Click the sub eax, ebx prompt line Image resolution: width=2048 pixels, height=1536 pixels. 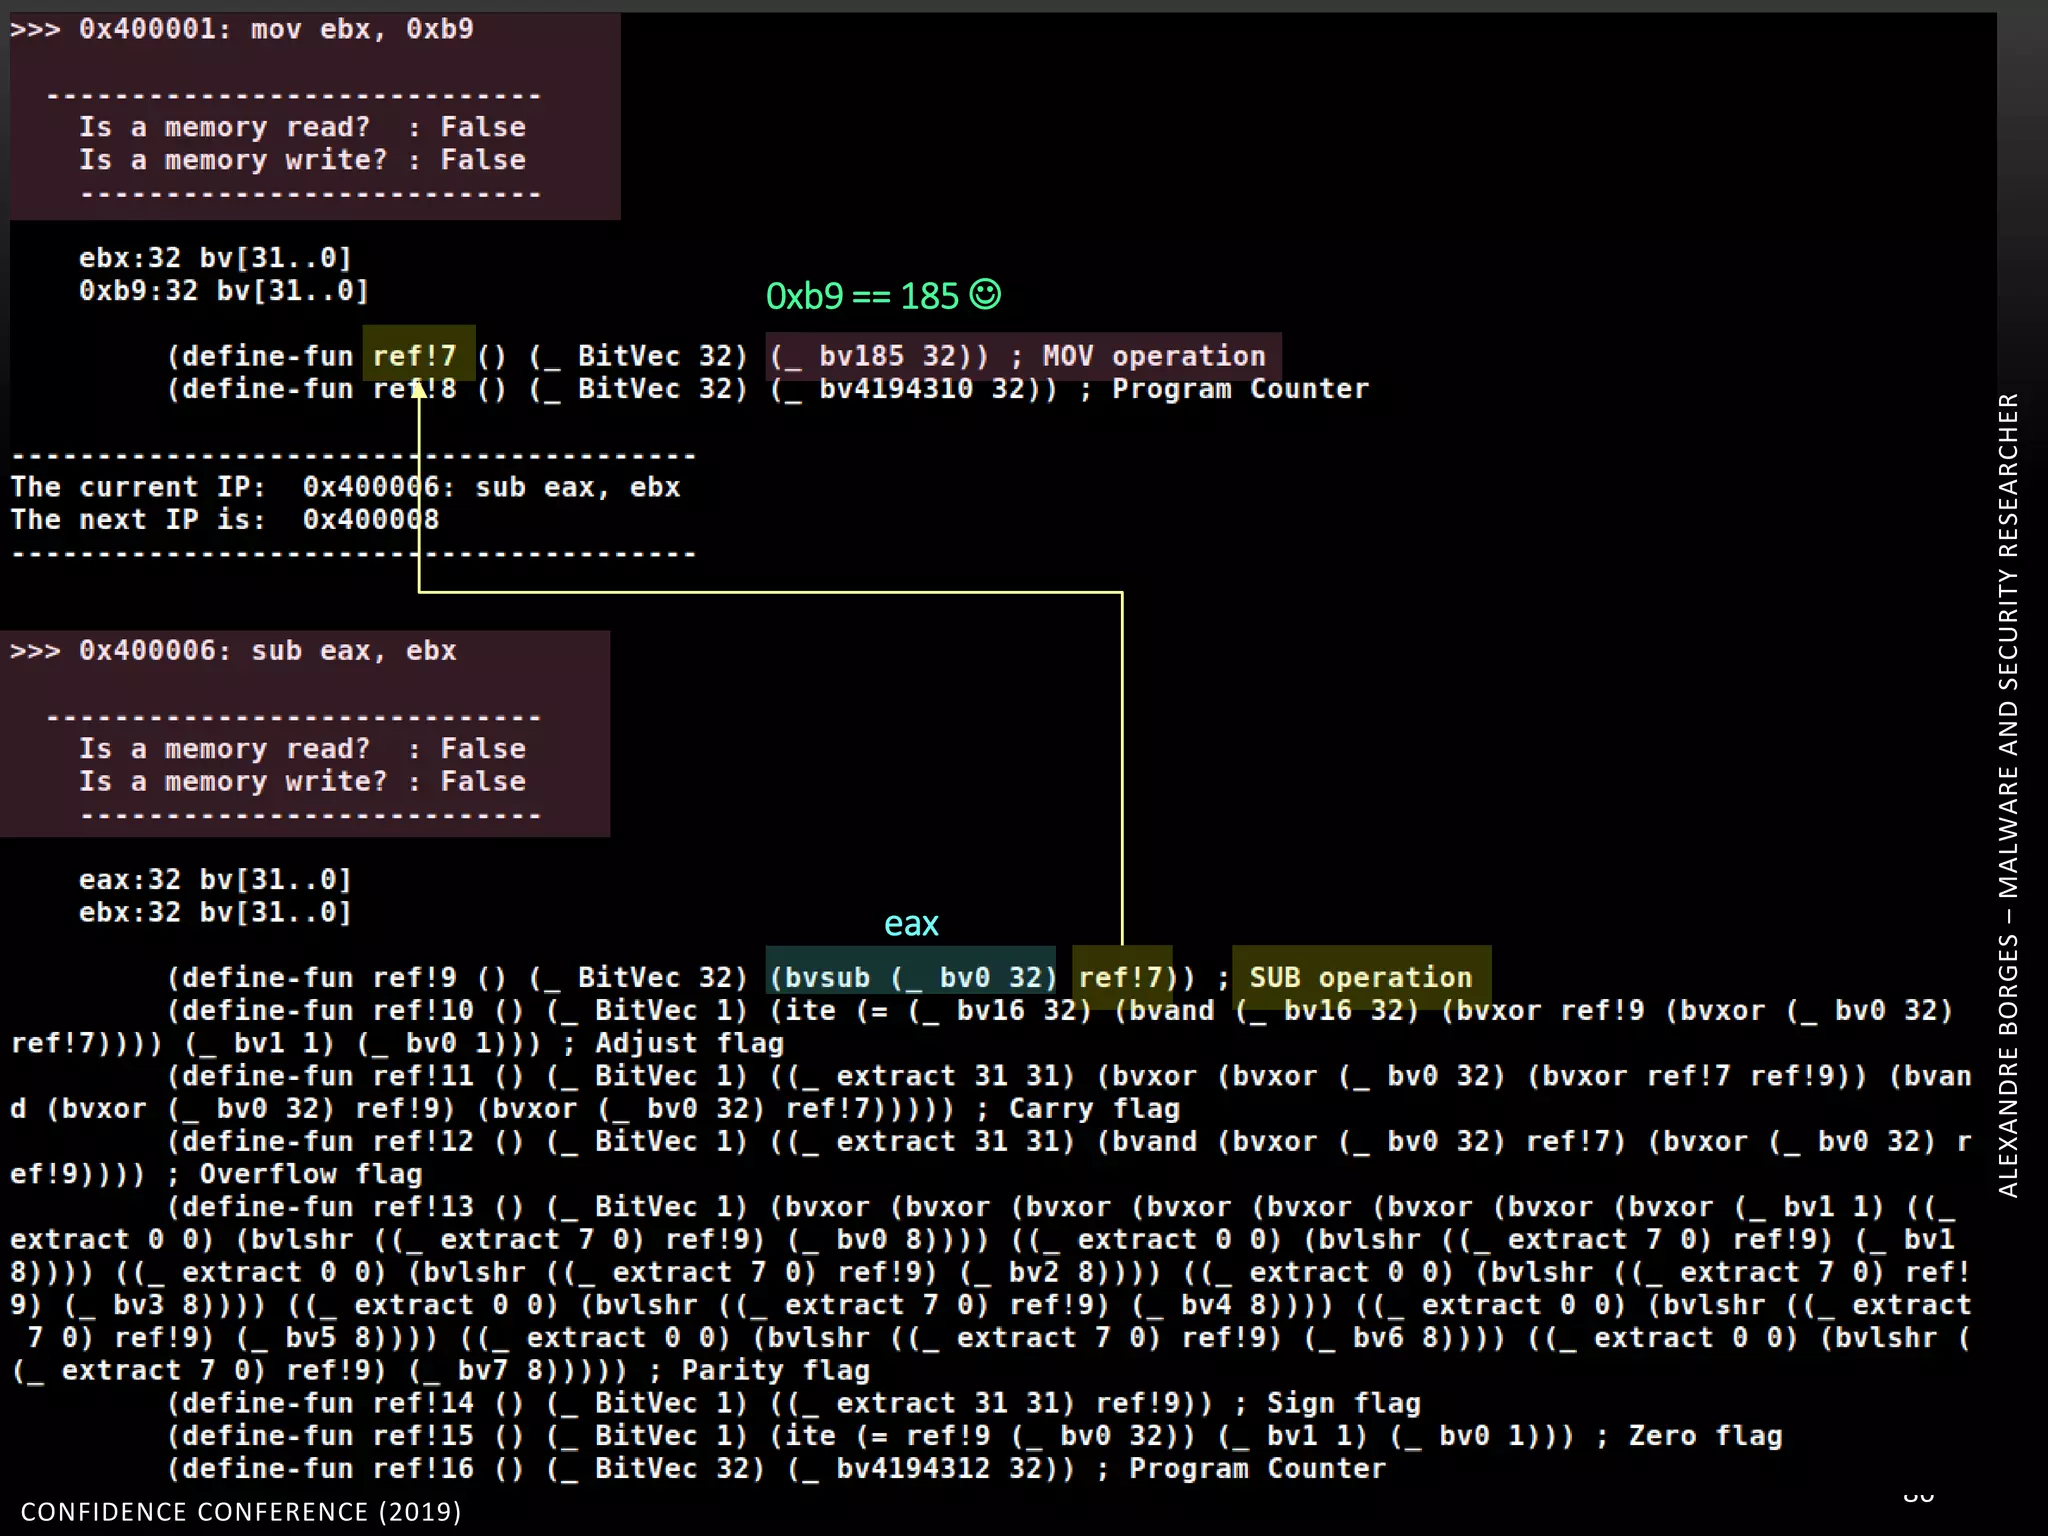[234, 650]
